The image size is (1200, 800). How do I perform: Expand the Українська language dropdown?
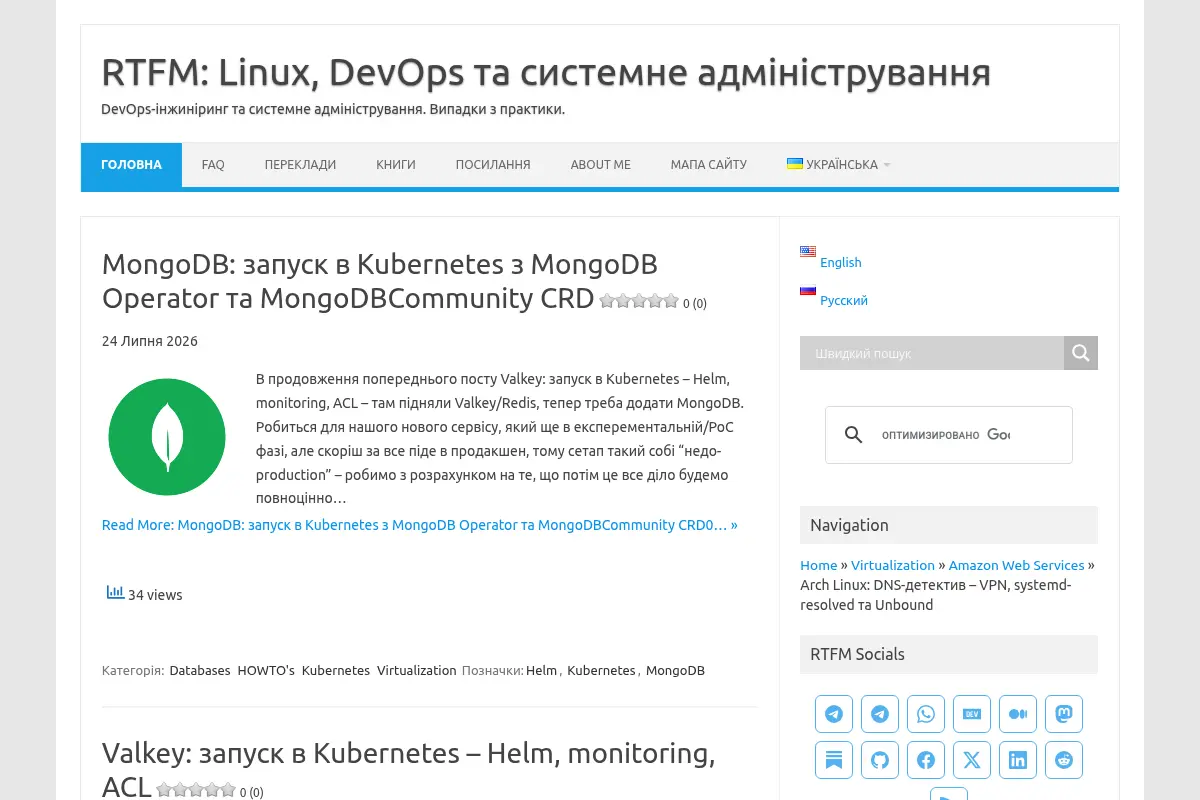[838, 165]
